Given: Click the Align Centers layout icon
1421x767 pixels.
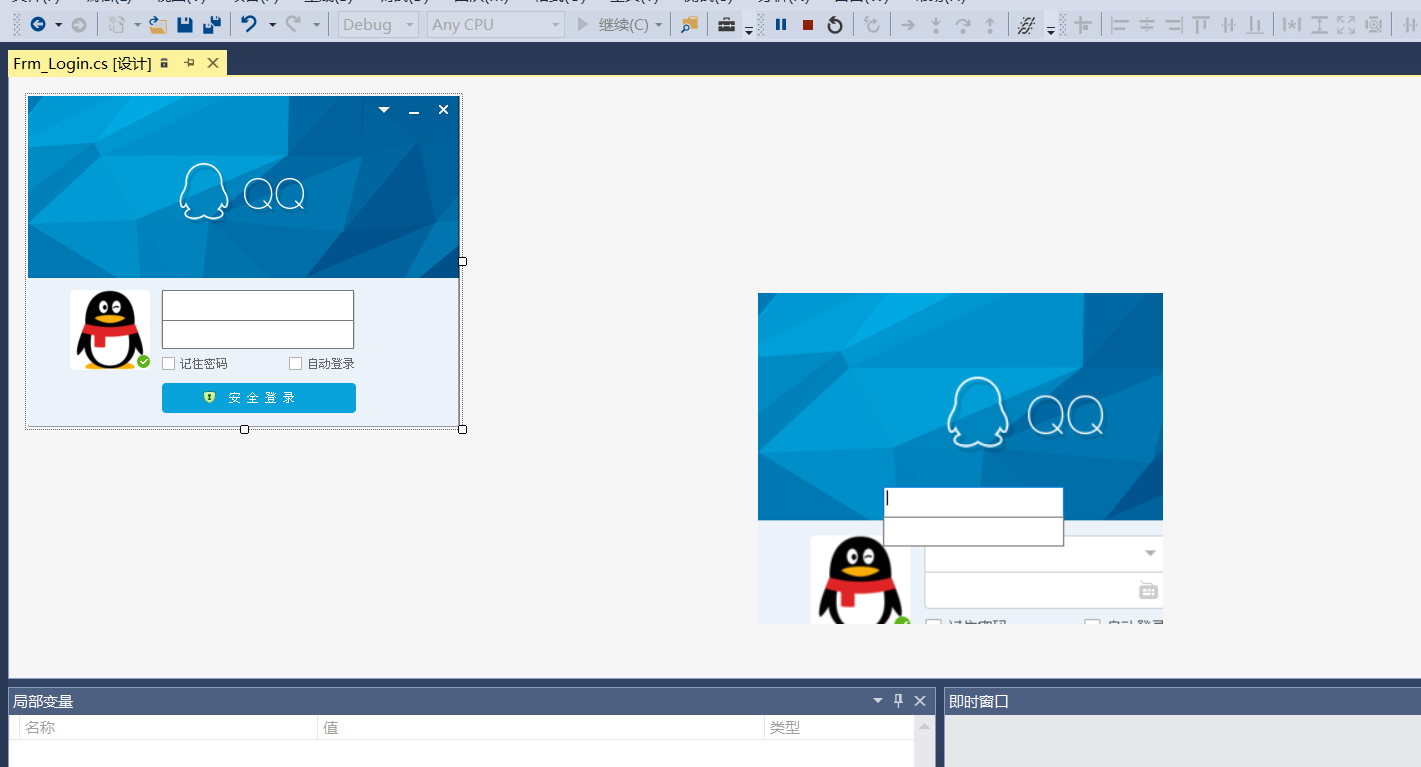Looking at the screenshot, I should 1147,25.
